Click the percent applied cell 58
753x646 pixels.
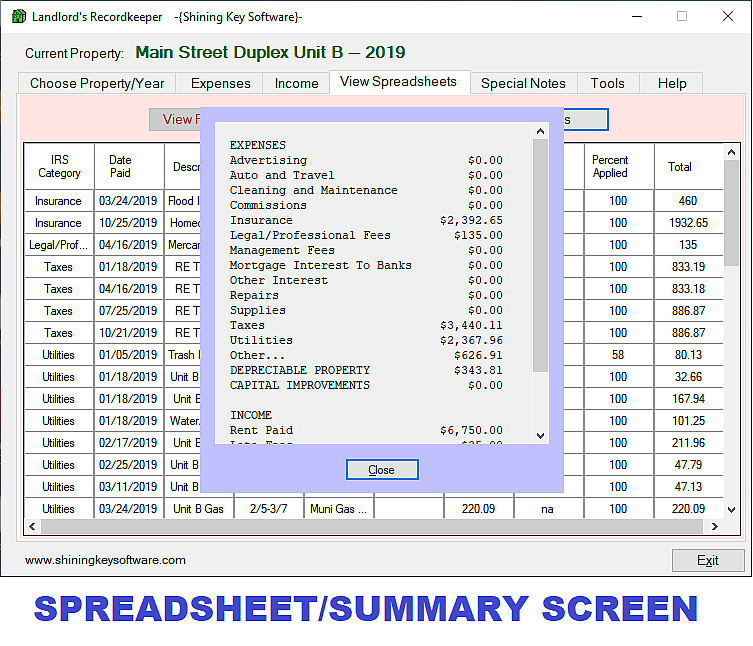(x=618, y=355)
